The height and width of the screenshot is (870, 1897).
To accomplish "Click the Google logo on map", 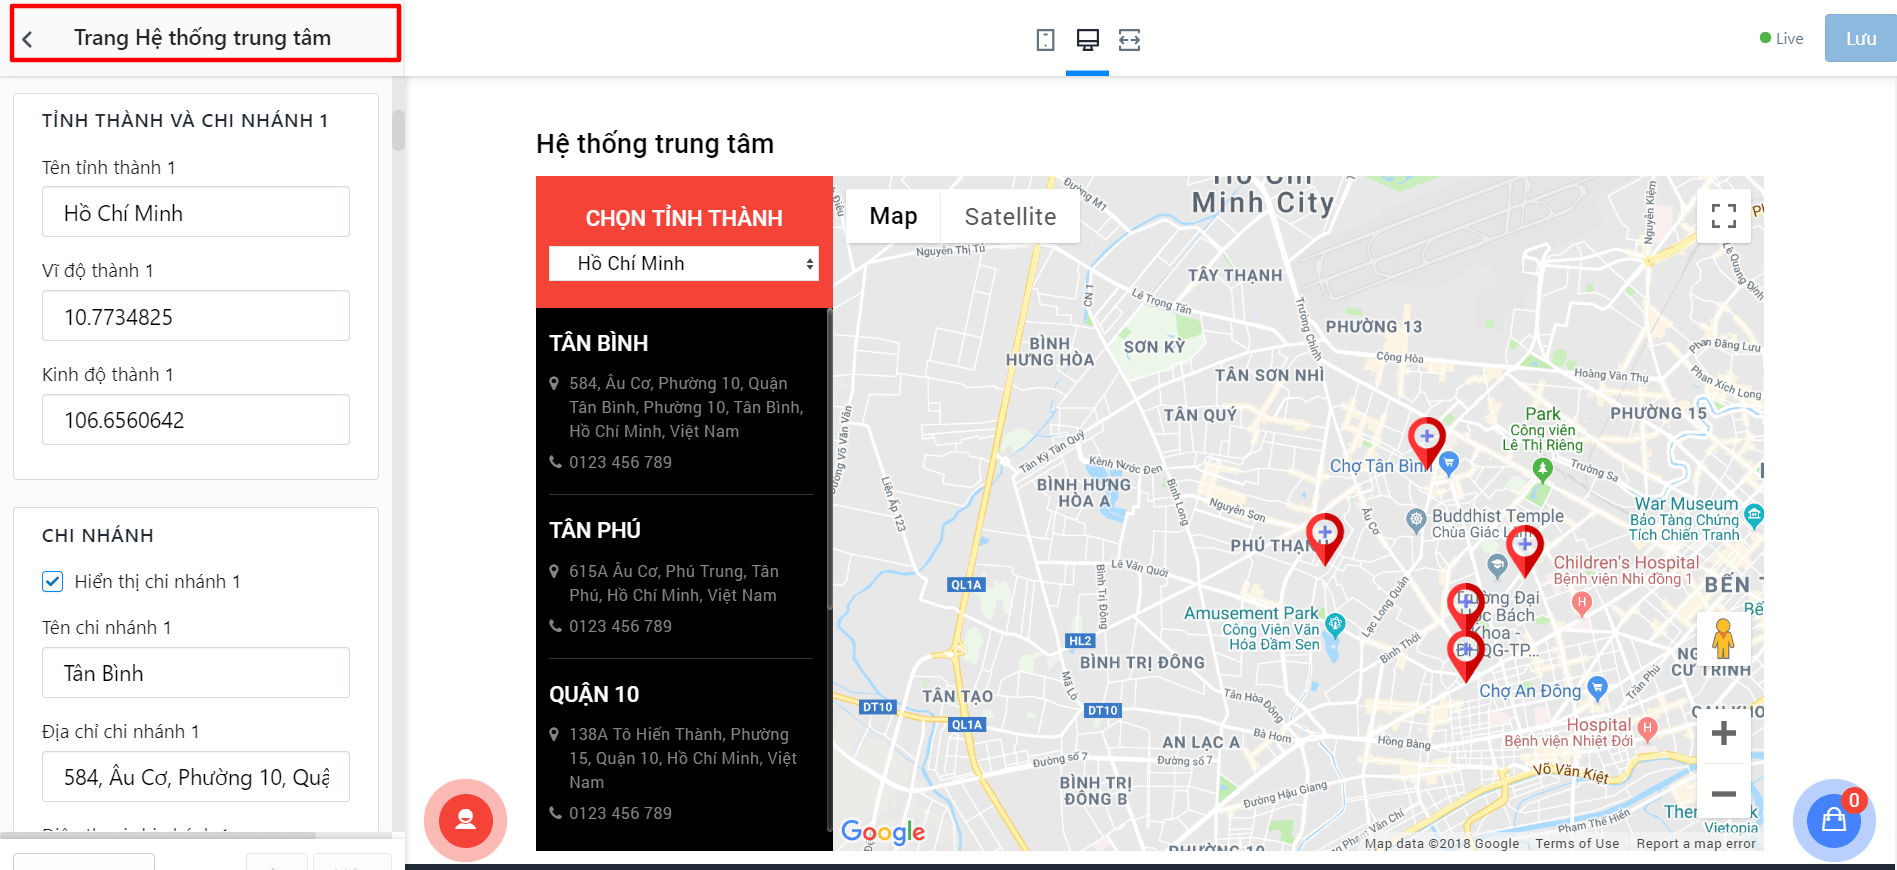I will 883,832.
